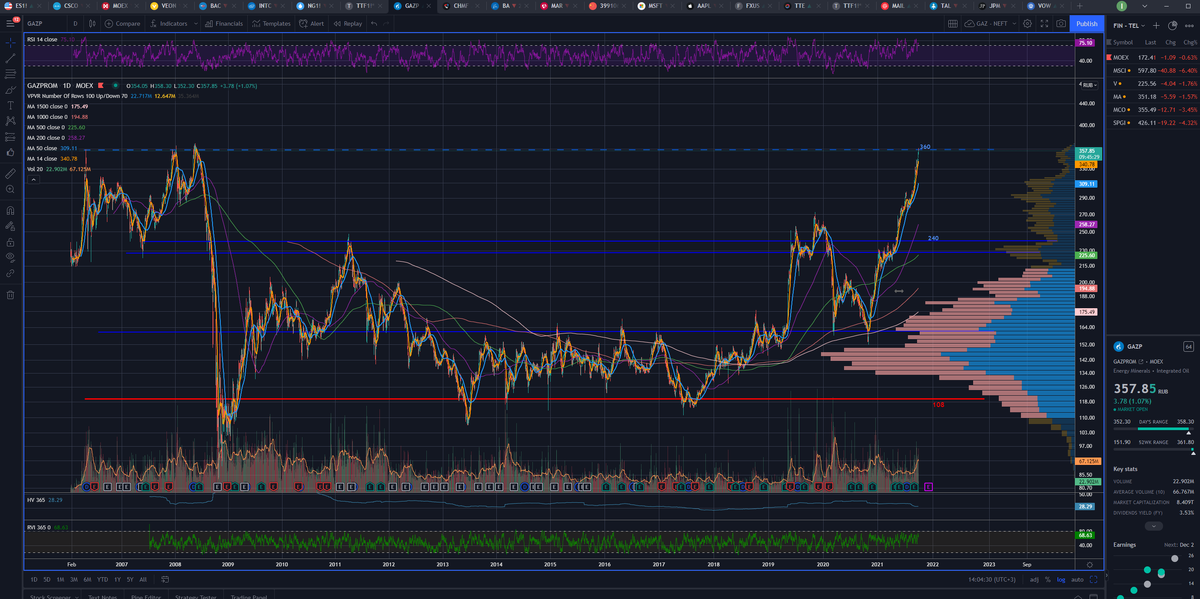The height and width of the screenshot is (599, 1200).
Task: Toggle the log scale
Action: point(1063,579)
